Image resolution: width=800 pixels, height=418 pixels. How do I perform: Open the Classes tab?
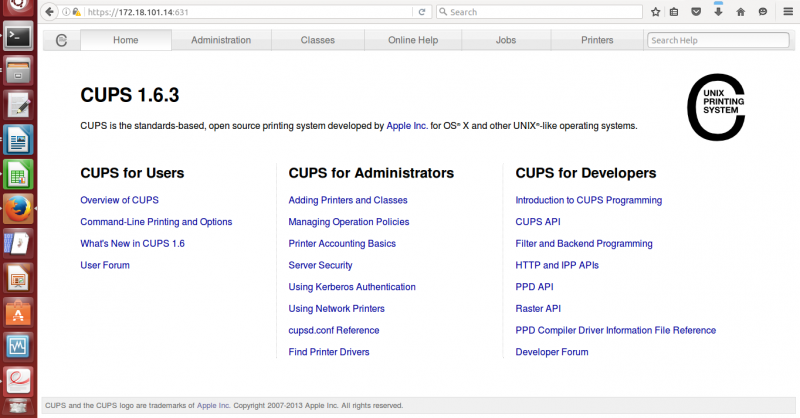tap(317, 40)
